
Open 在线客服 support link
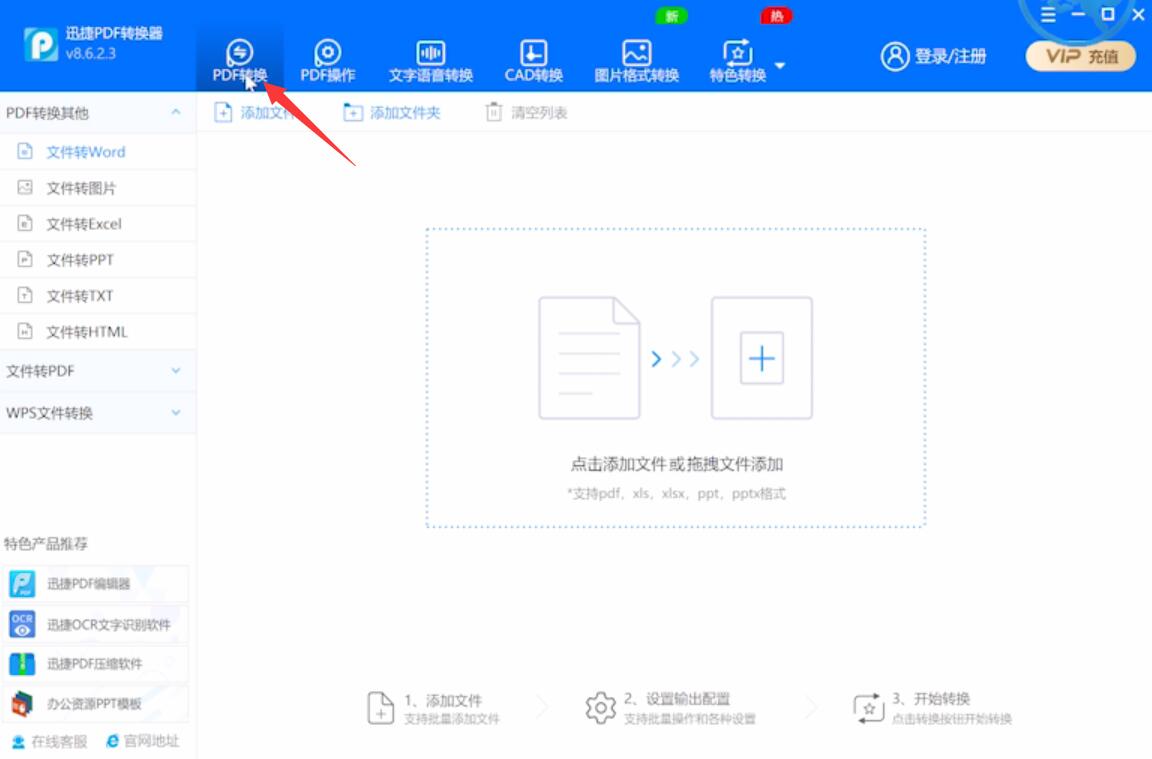pos(49,741)
